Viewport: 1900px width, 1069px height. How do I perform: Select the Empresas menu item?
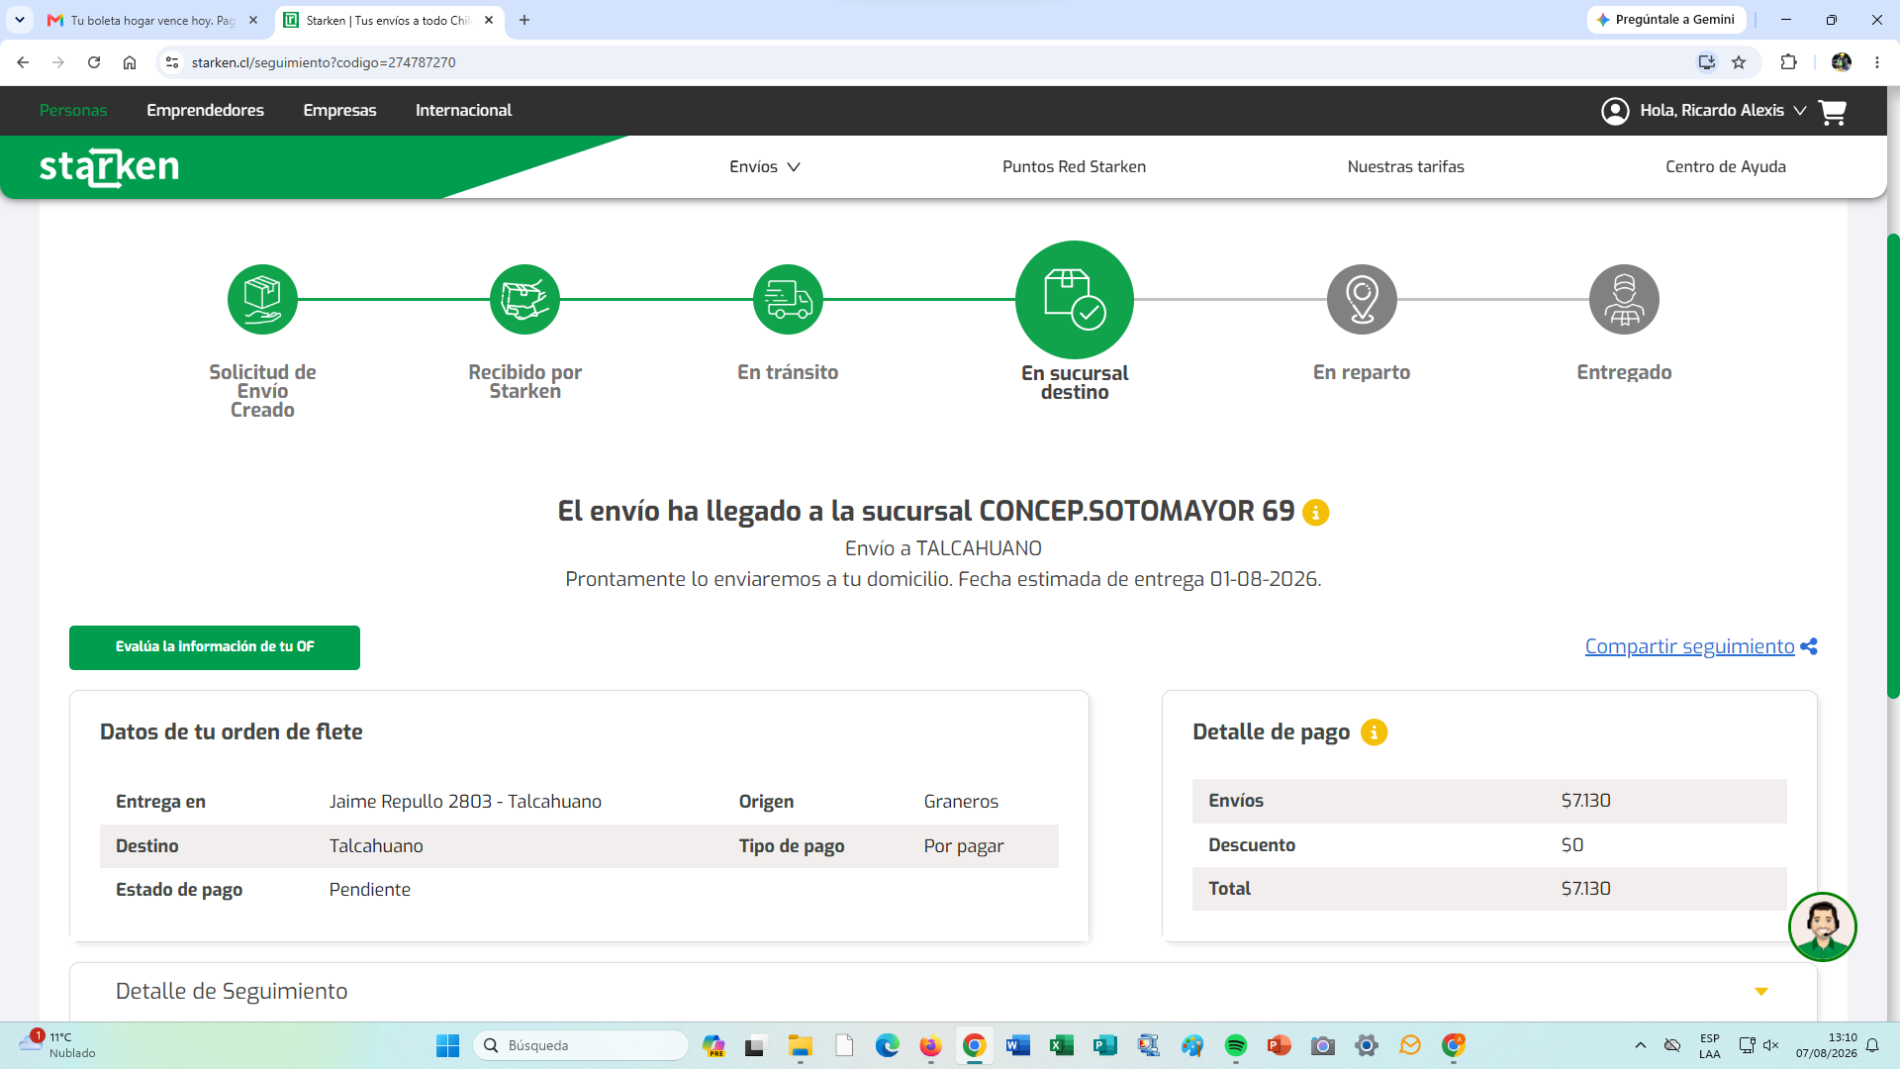tap(340, 111)
